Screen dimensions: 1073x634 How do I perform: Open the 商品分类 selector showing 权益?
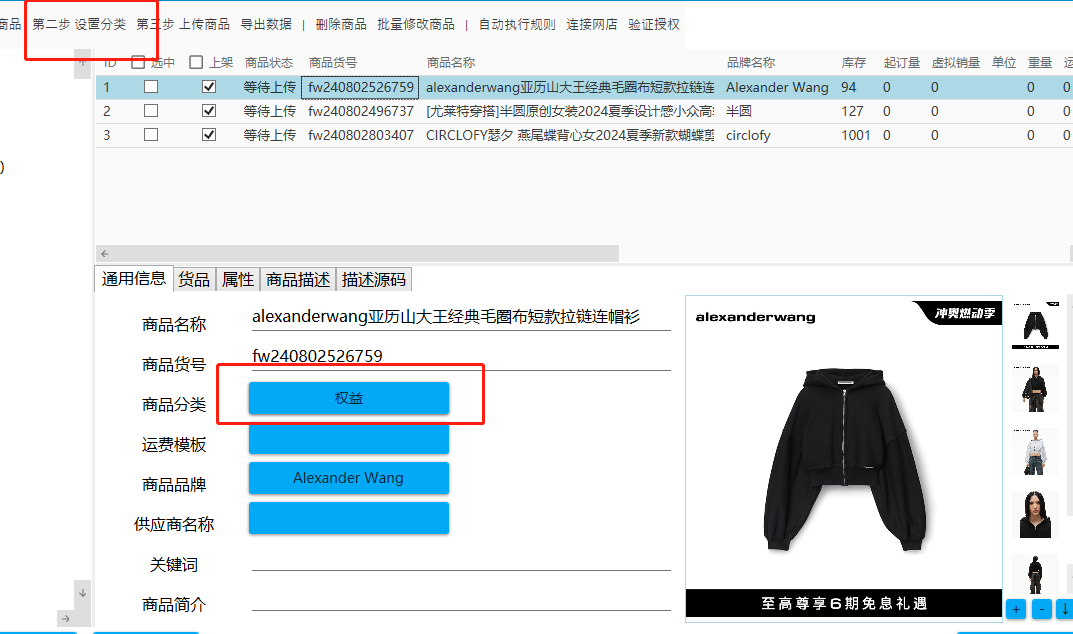click(349, 398)
